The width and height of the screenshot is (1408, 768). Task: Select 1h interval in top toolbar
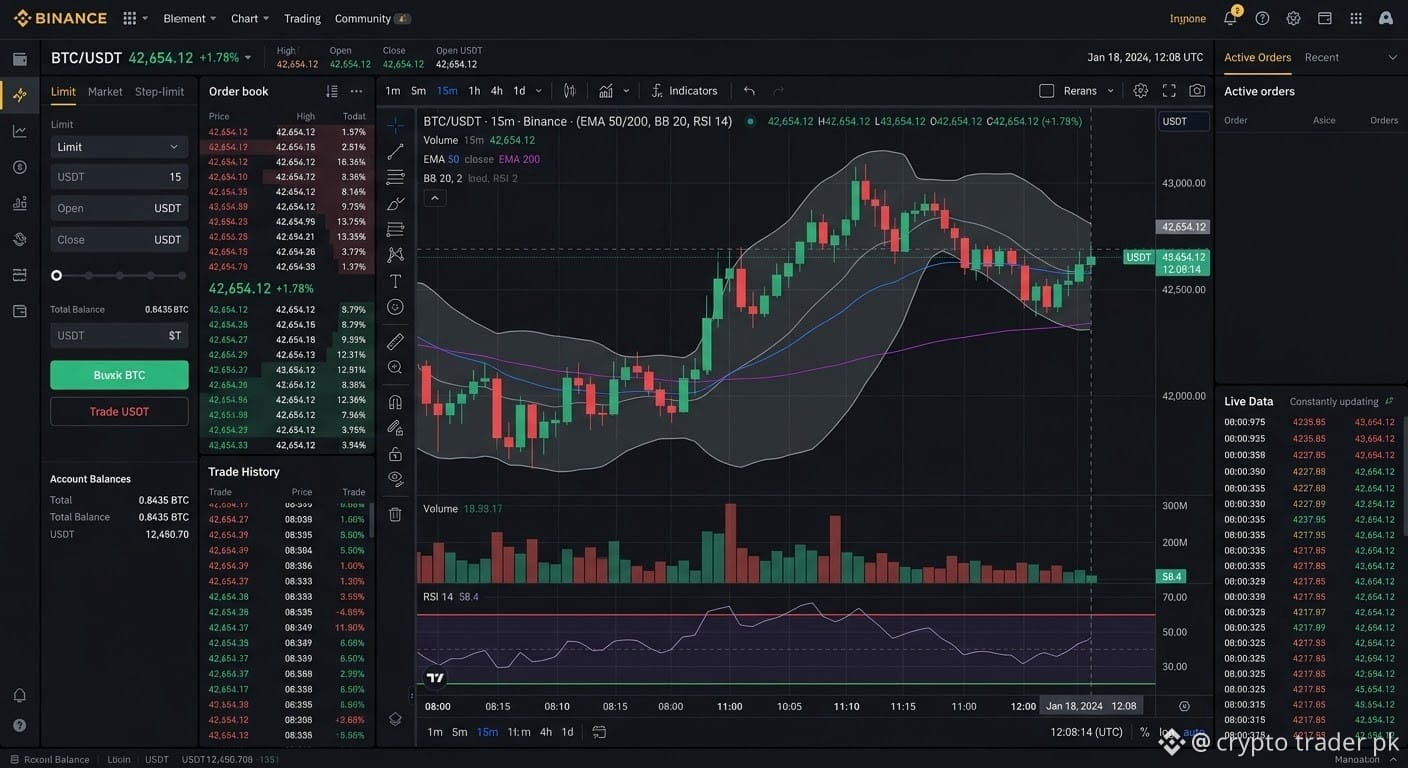(x=474, y=91)
